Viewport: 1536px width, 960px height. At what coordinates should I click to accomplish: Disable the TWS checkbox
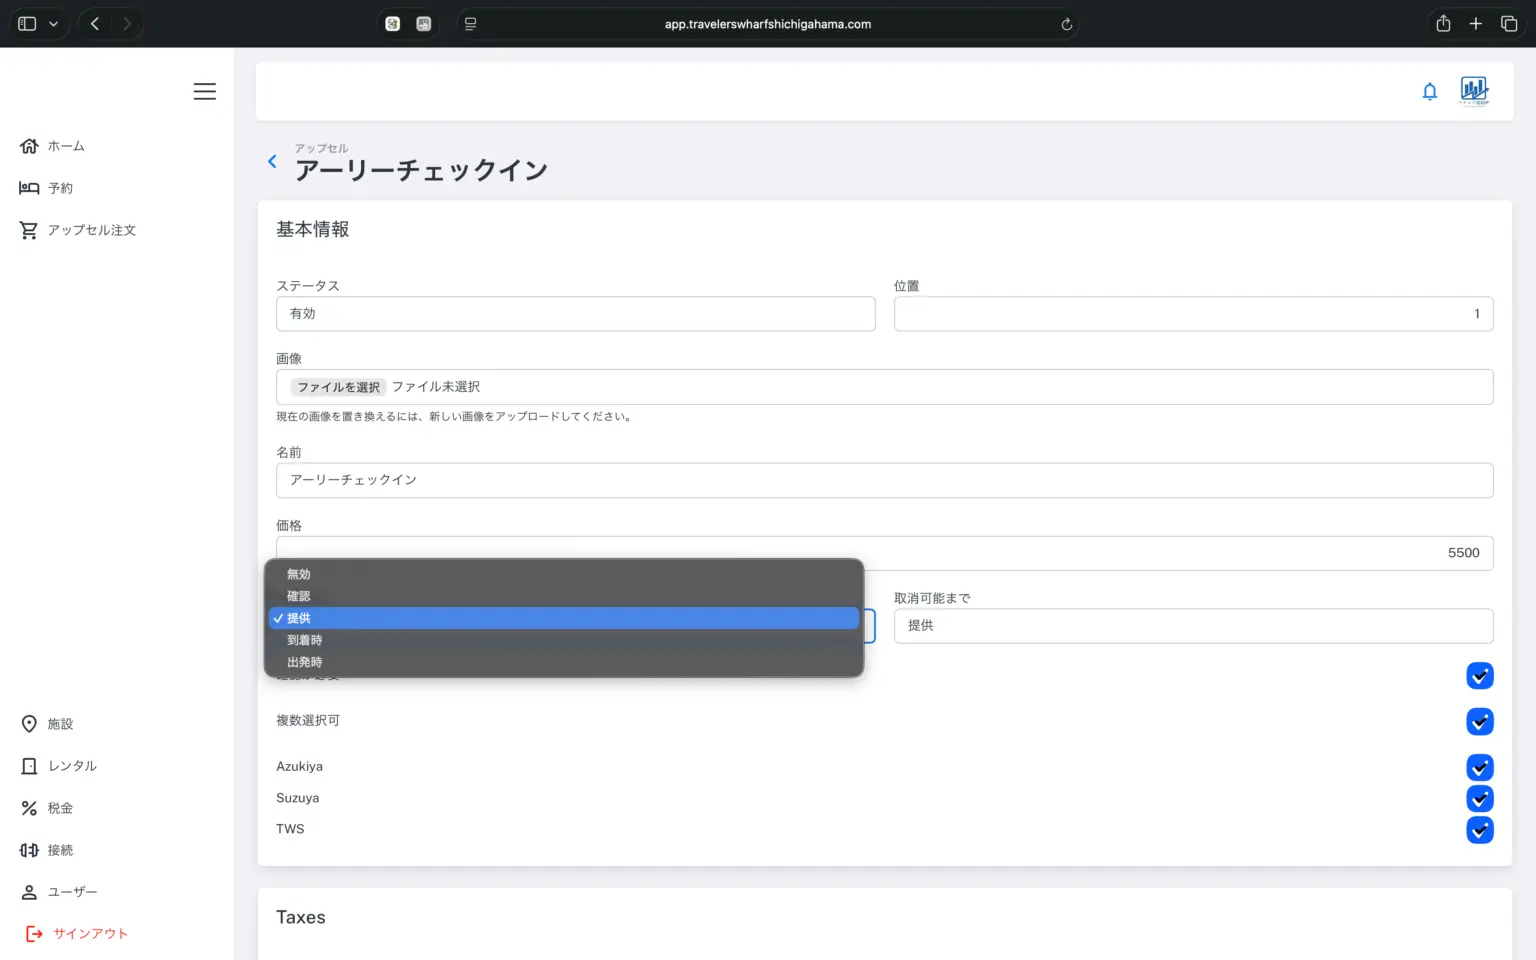pyautogui.click(x=1479, y=829)
